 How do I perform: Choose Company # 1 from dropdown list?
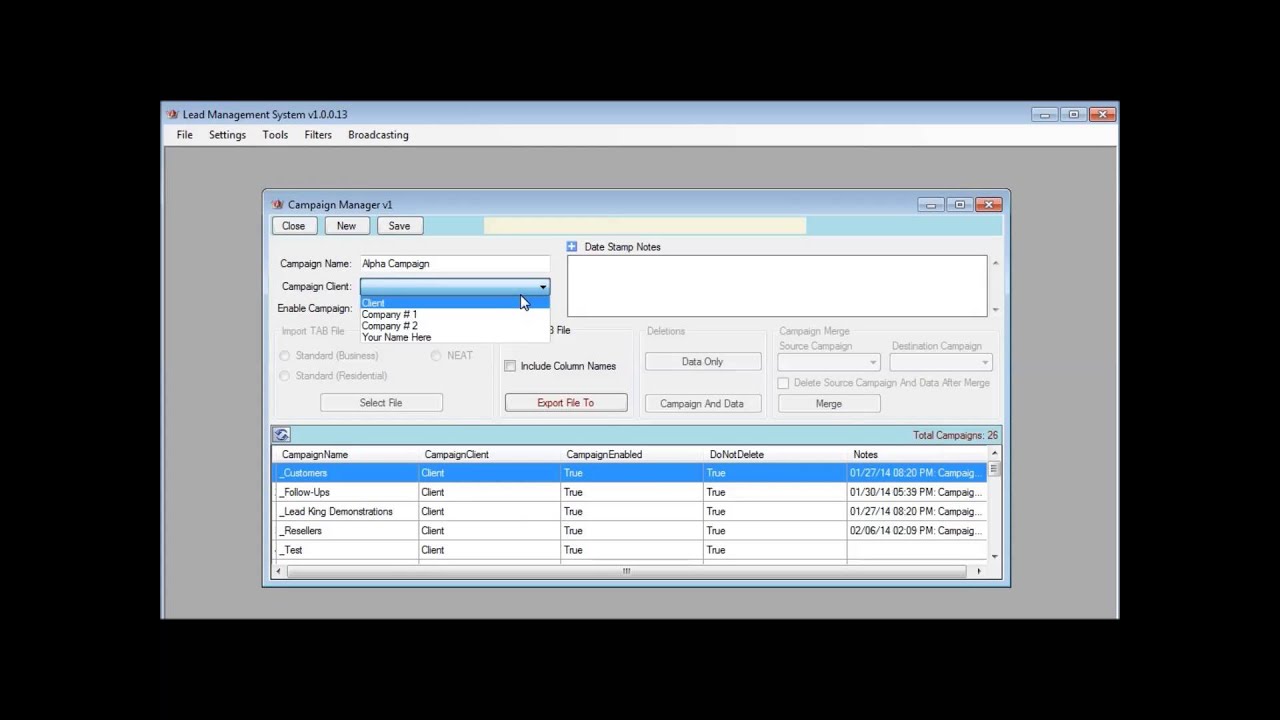click(x=454, y=315)
